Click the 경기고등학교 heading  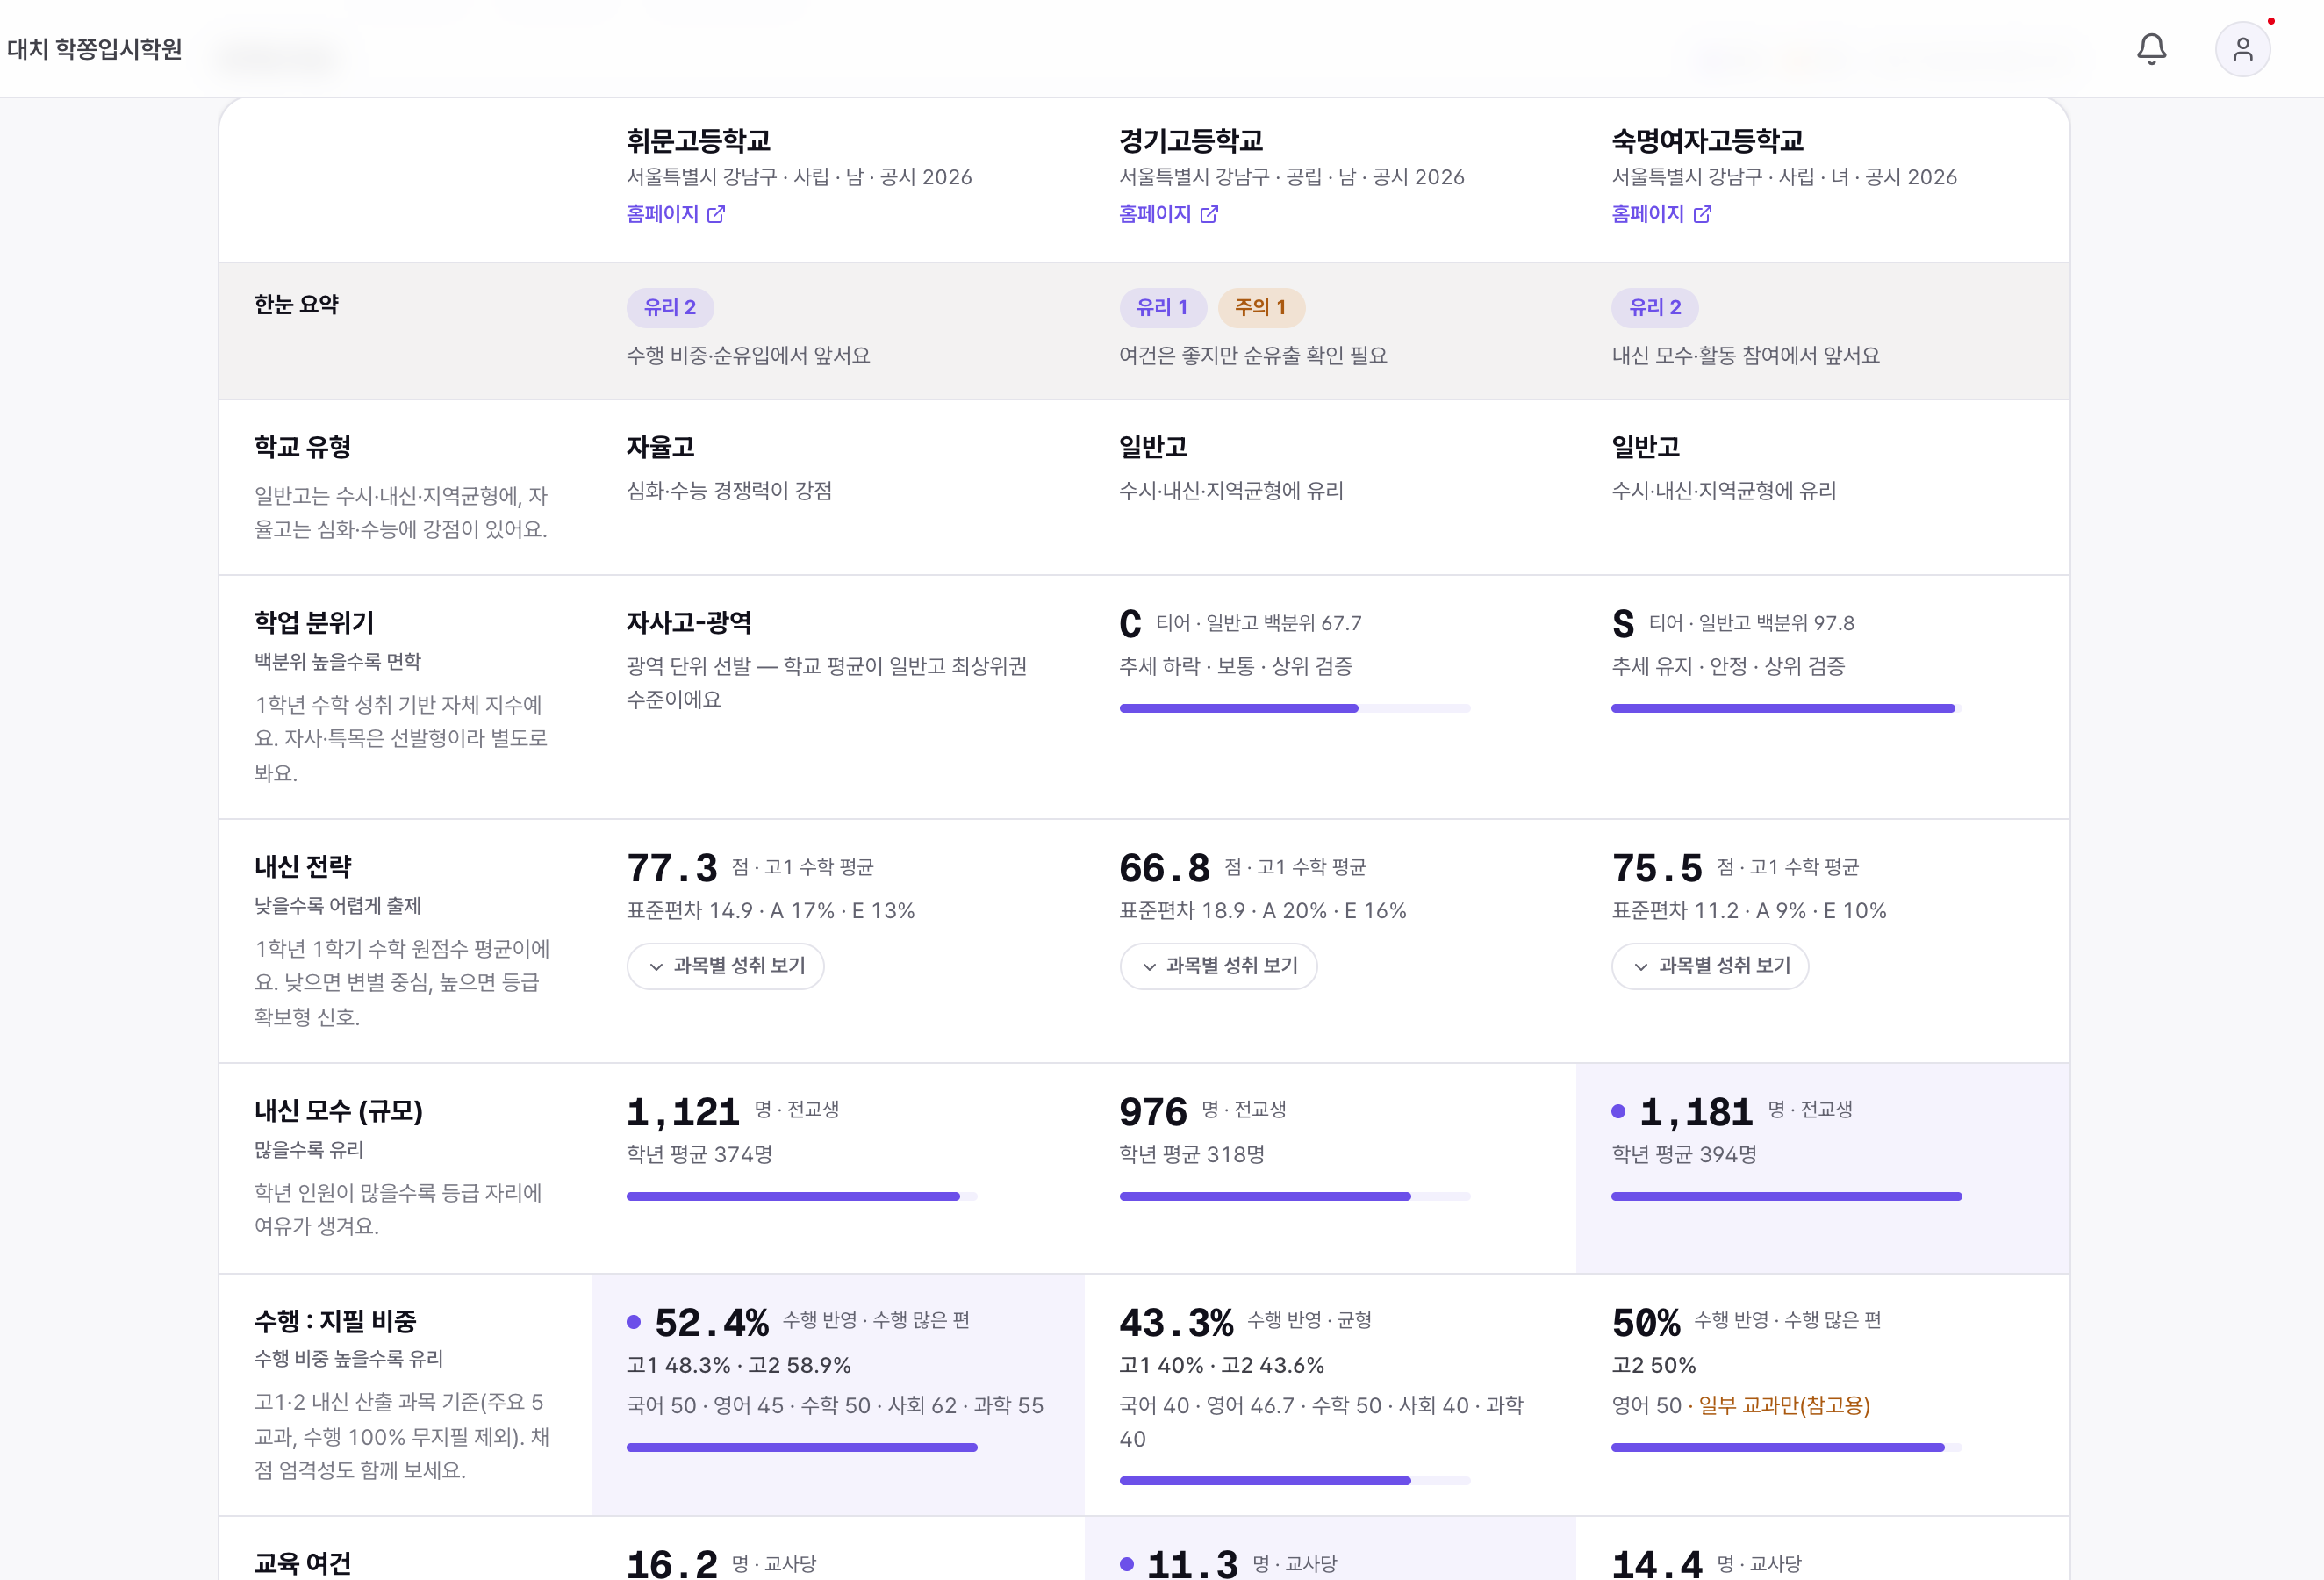coord(1191,140)
